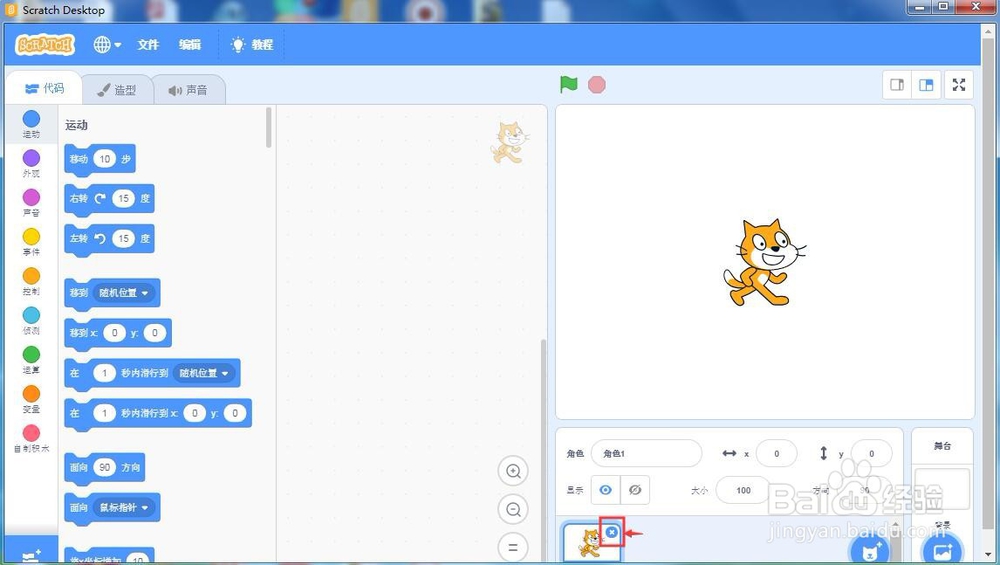Select the 运动 motion category
The width and height of the screenshot is (1000, 565).
point(31,124)
